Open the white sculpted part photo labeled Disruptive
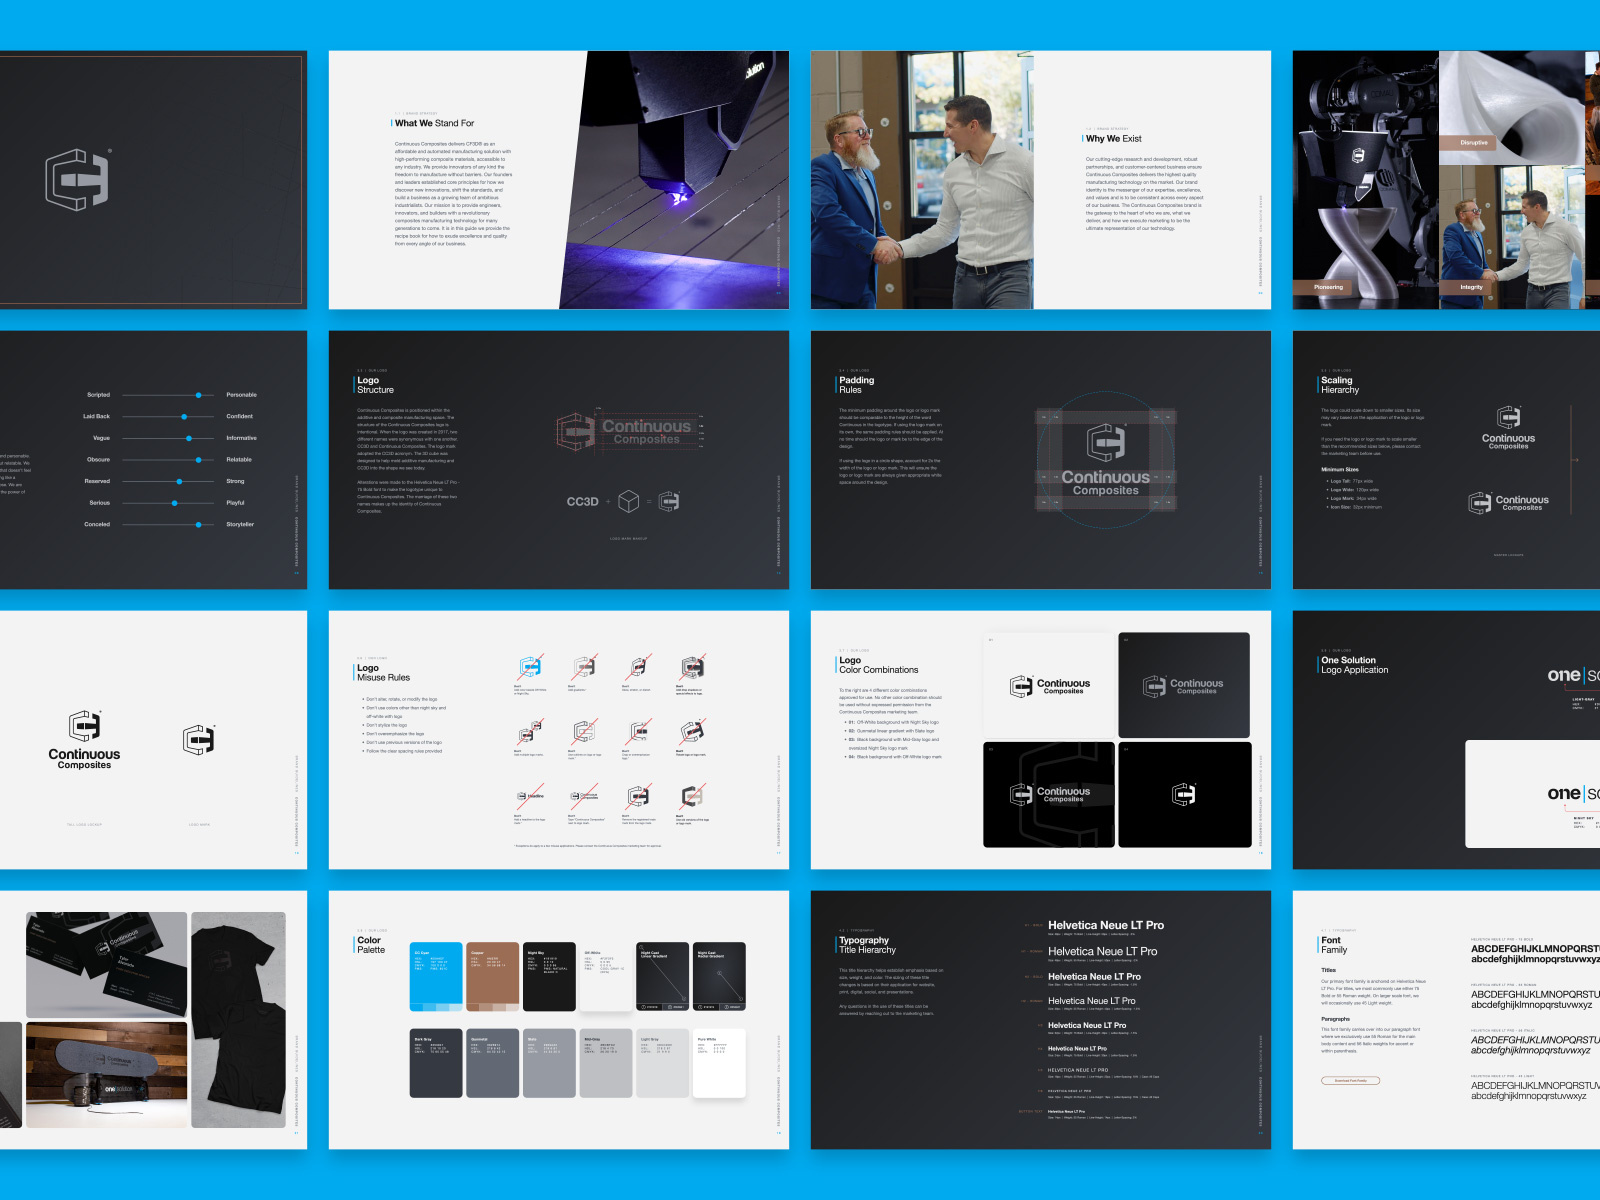The height and width of the screenshot is (1200, 1600). coord(1512,108)
